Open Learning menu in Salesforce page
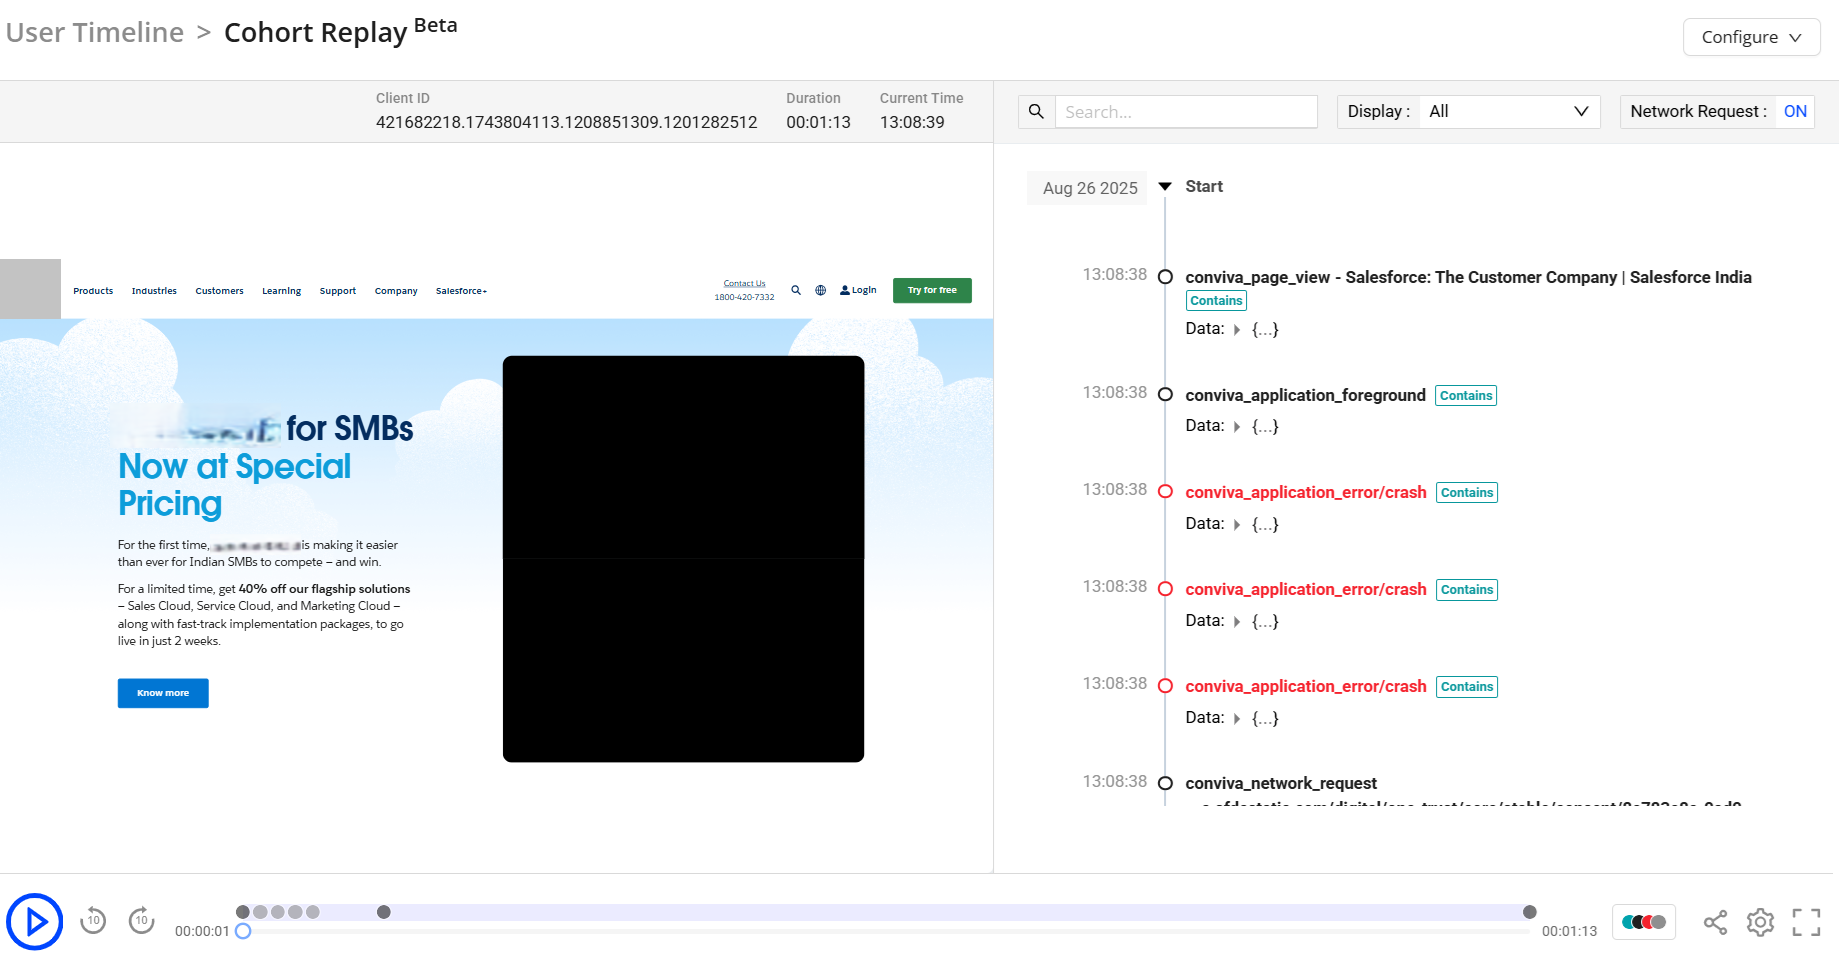 point(281,291)
